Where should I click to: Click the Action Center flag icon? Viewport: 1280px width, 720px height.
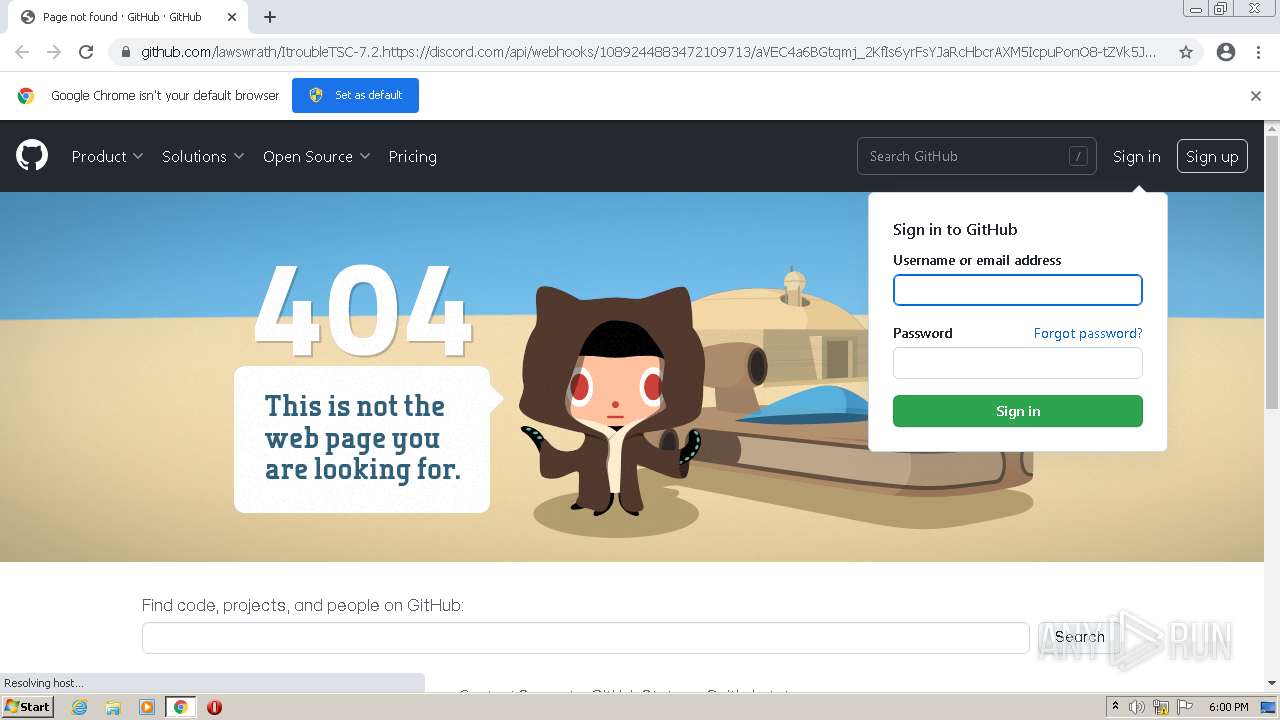click(1186, 707)
